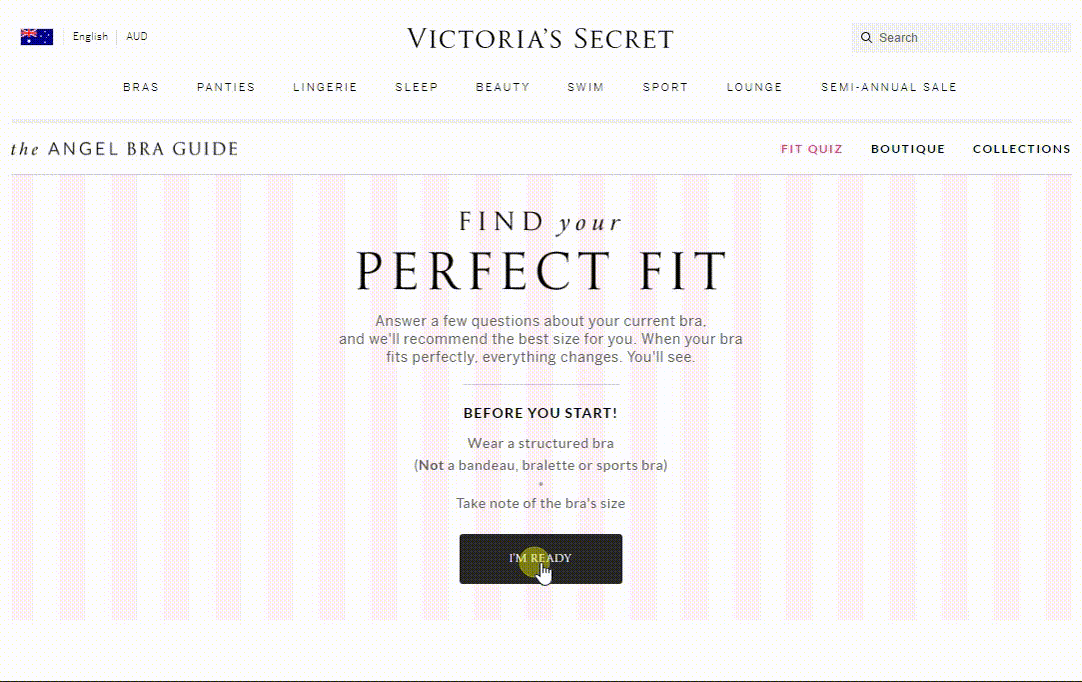Open the English language selector
1082x682 pixels.
coord(90,37)
